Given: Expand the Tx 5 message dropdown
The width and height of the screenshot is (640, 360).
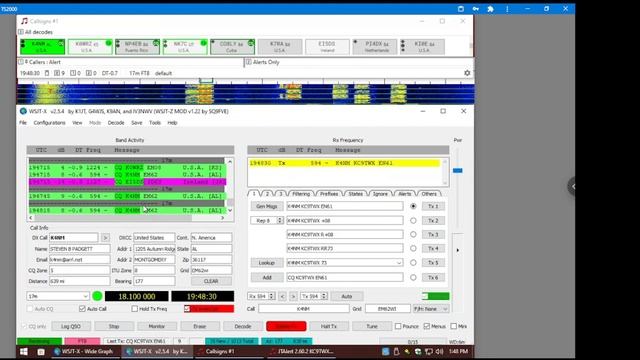Looking at the screenshot, I should (399, 262).
